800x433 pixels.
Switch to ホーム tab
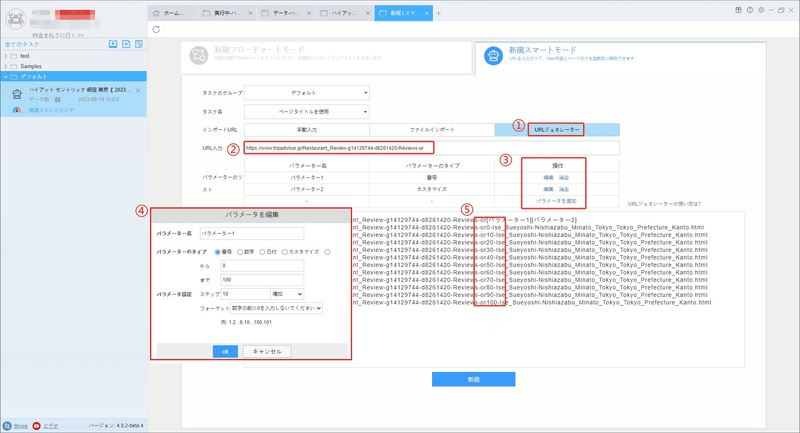pyautogui.click(x=172, y=13)
